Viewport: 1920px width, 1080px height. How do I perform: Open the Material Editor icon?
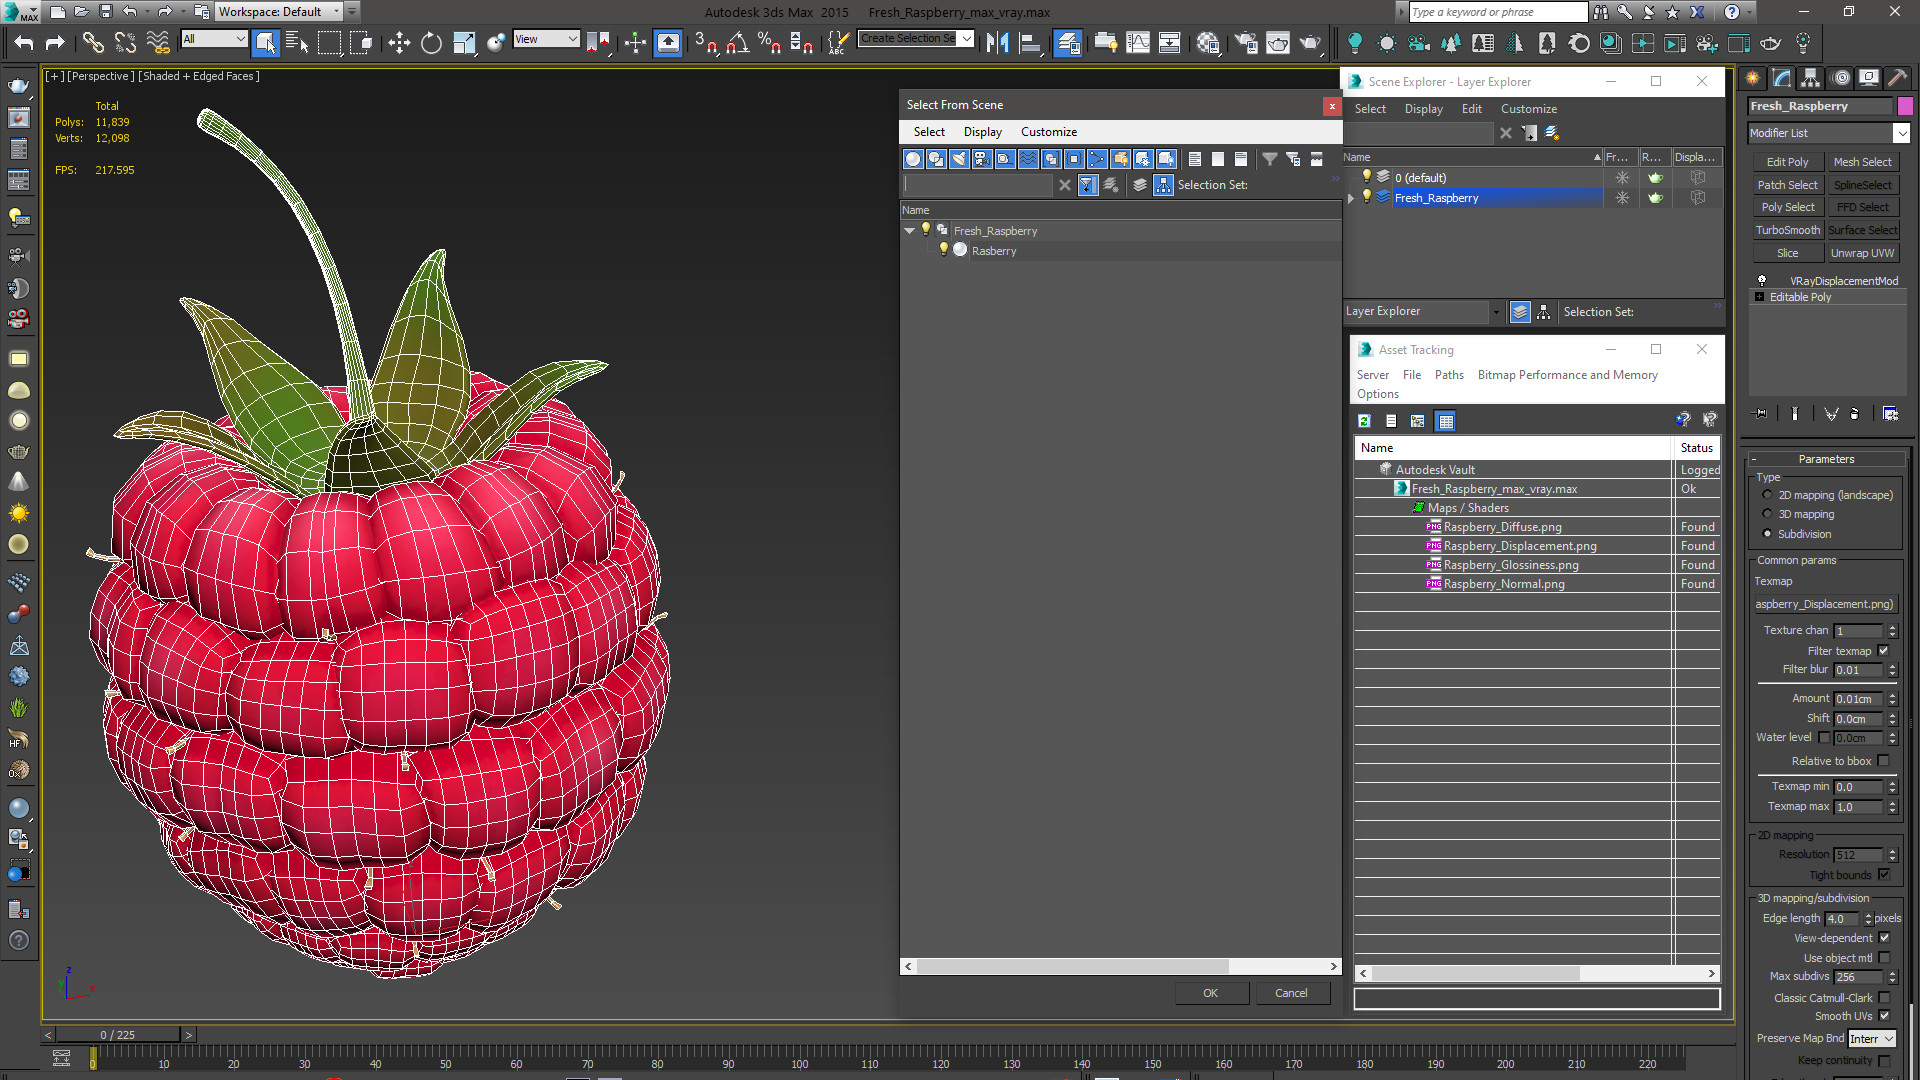(1207, 42)
